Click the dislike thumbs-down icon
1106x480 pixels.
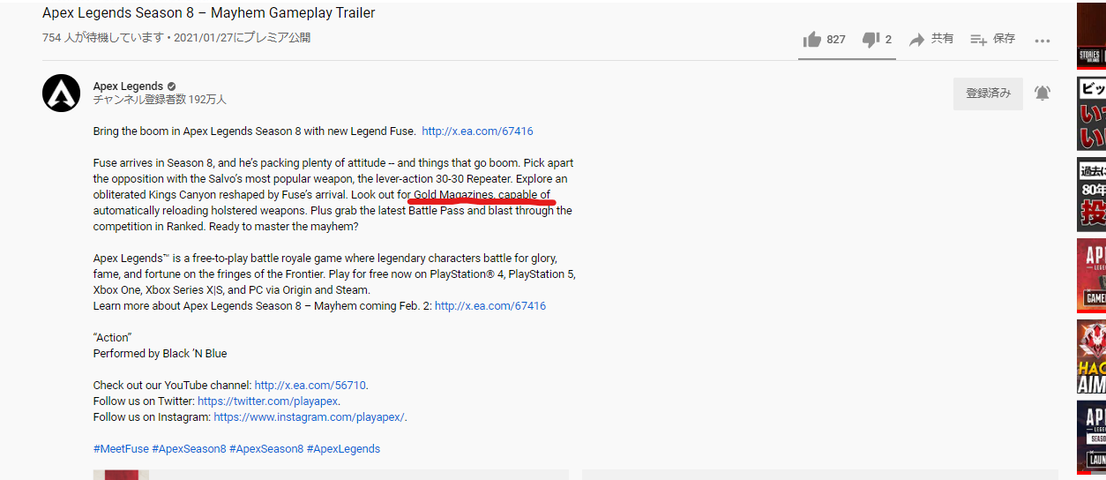tap(870, 40)
